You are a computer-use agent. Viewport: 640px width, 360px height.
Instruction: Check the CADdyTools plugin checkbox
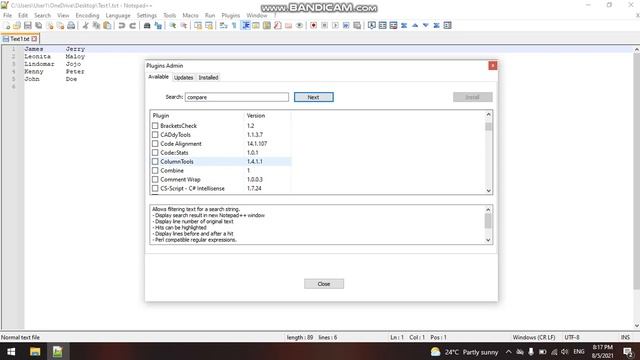155,135
